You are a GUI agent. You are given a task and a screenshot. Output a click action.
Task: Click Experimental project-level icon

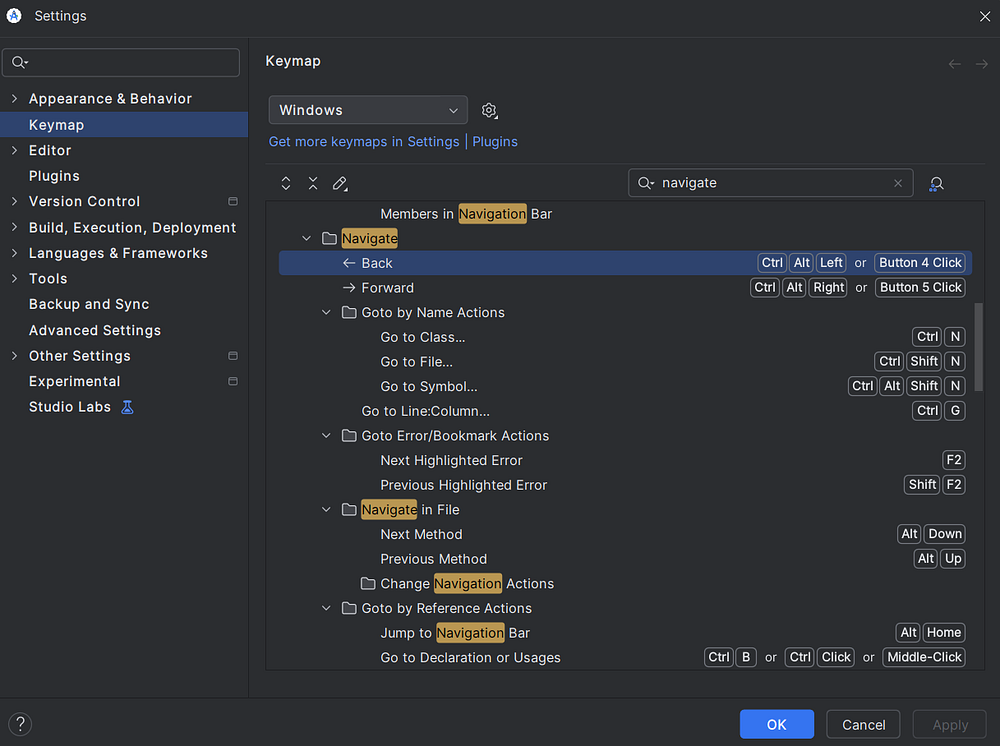tap(233, 381)
